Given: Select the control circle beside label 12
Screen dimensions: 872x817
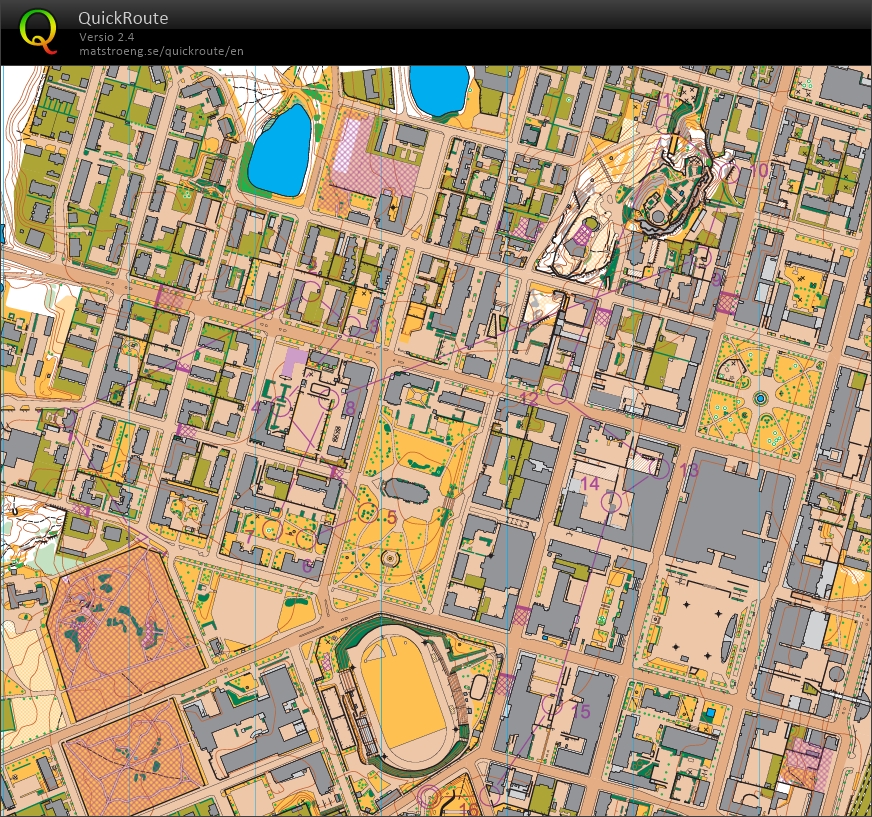Looking at the screenshot, I should click(x=557, y=393).
